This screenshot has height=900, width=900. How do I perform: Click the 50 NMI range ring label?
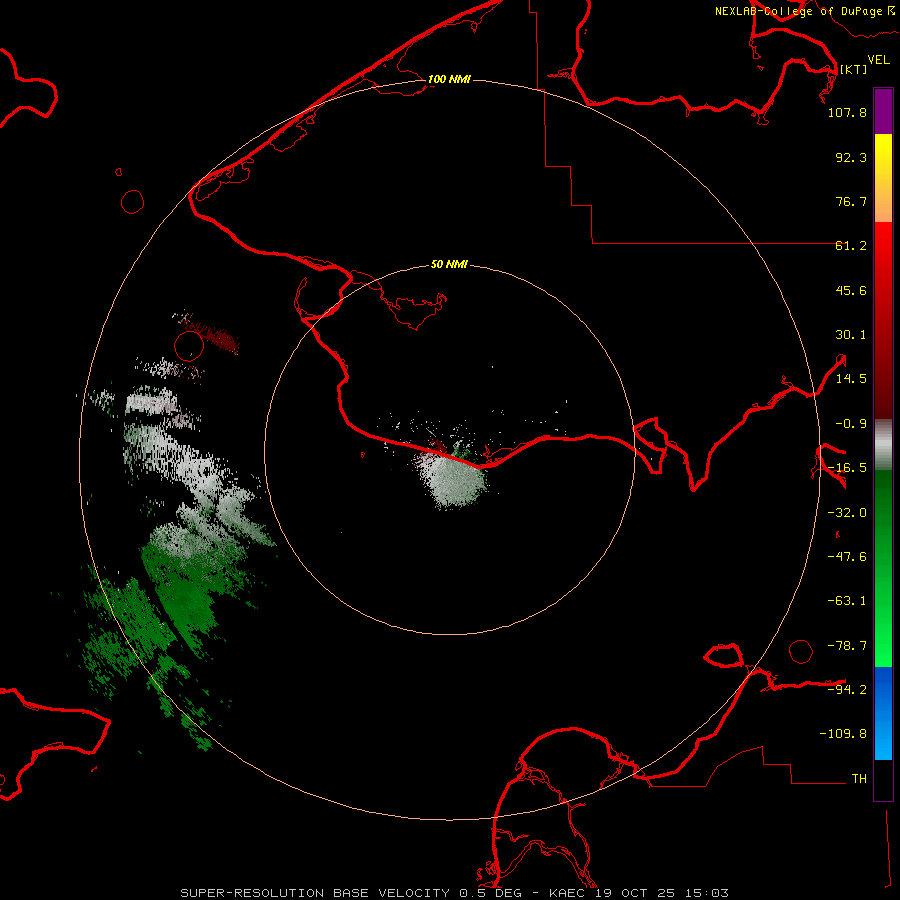[449, 264]
